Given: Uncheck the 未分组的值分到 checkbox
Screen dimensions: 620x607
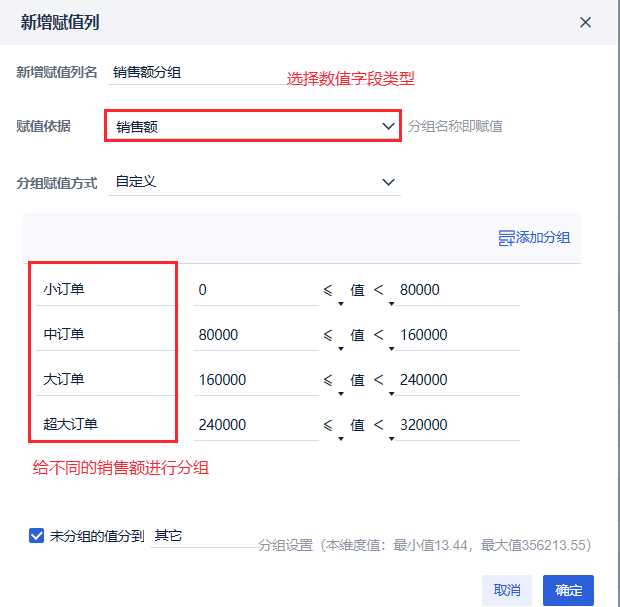Looking at the screenshot, I should (x=36, y=536).
